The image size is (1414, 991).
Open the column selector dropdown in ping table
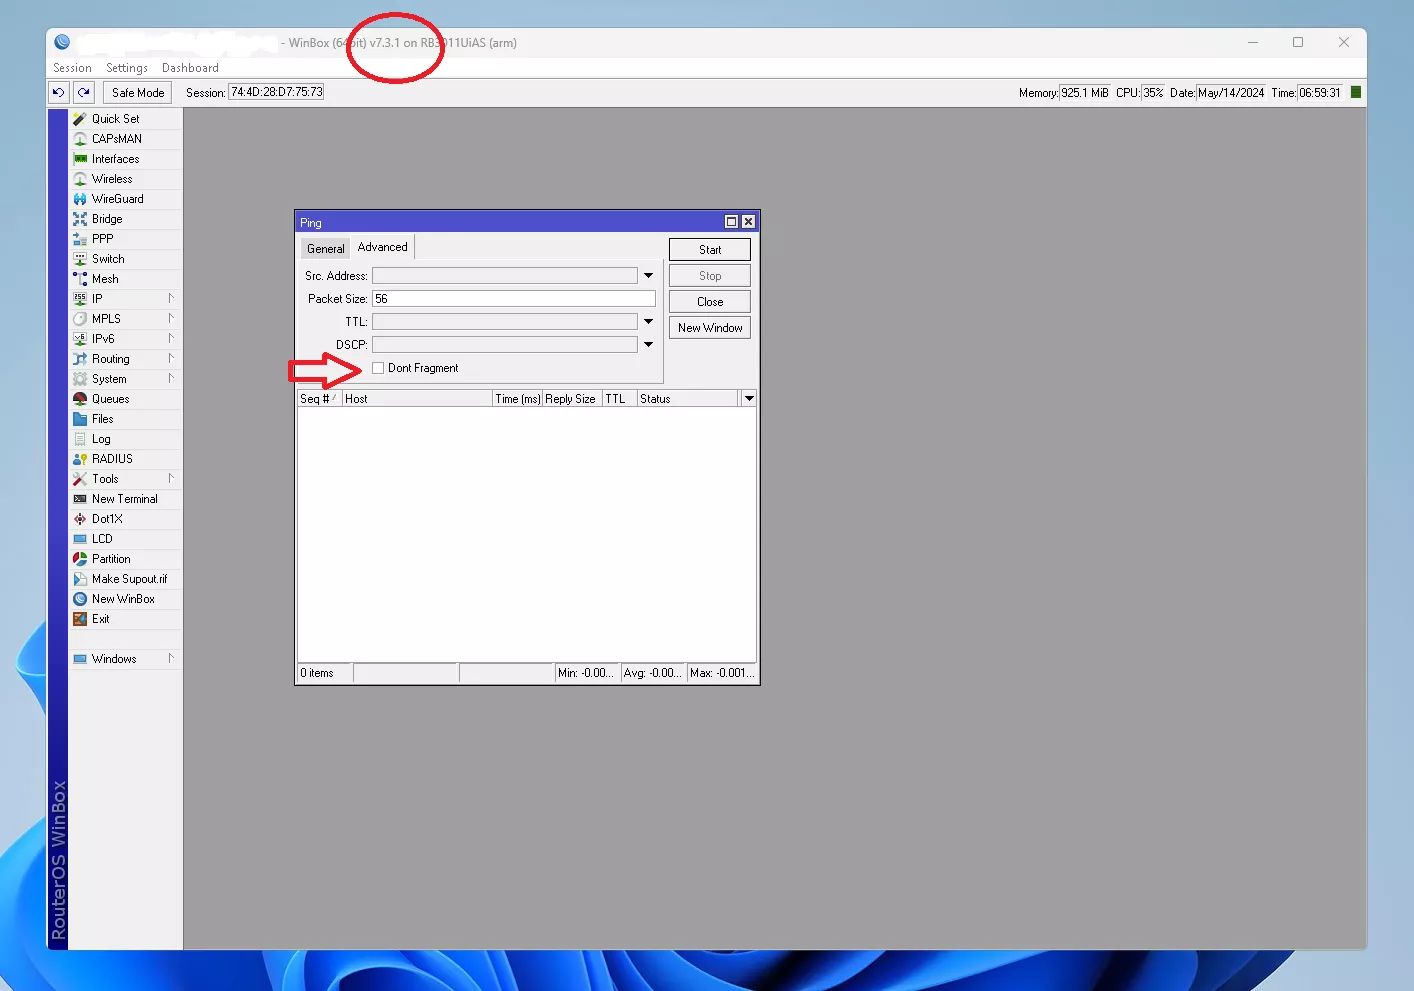pos(749,399)
